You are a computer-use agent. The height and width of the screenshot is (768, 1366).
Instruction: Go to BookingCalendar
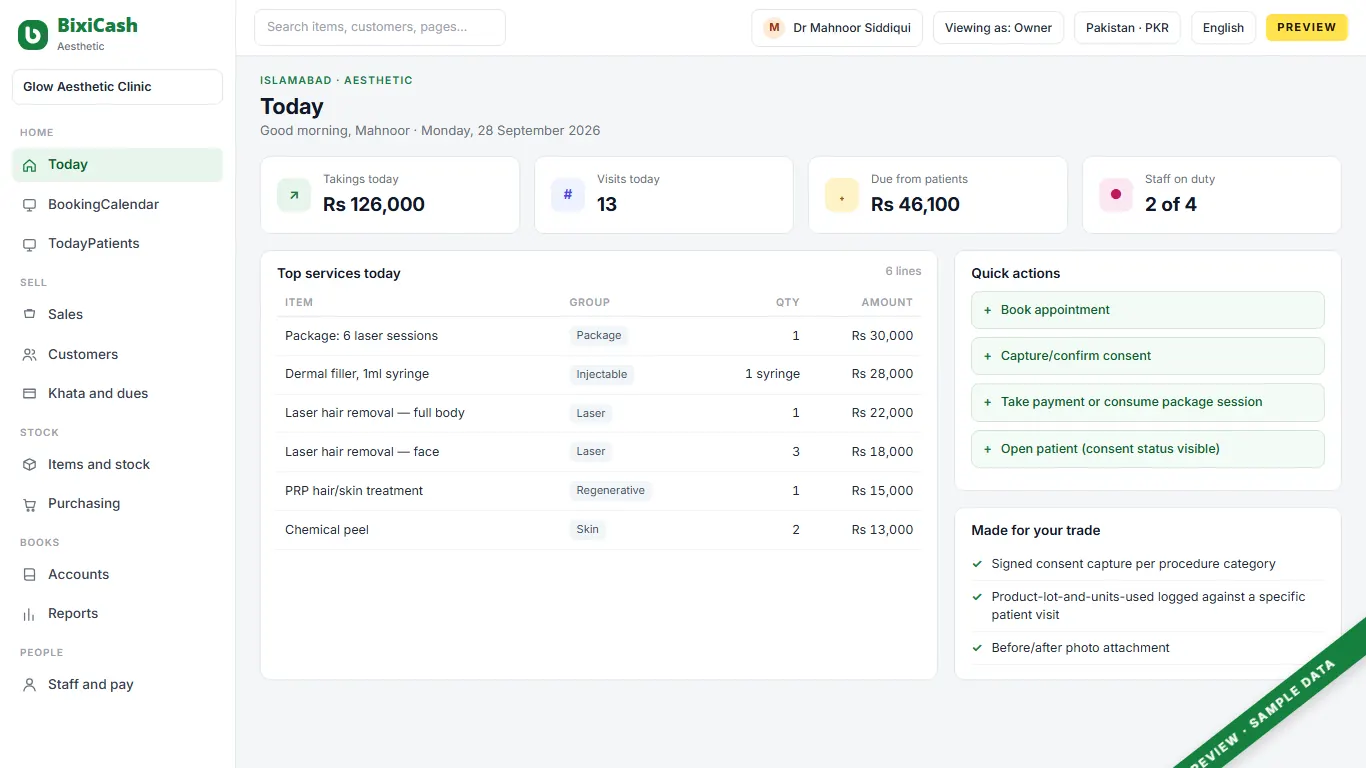[117, 205]
